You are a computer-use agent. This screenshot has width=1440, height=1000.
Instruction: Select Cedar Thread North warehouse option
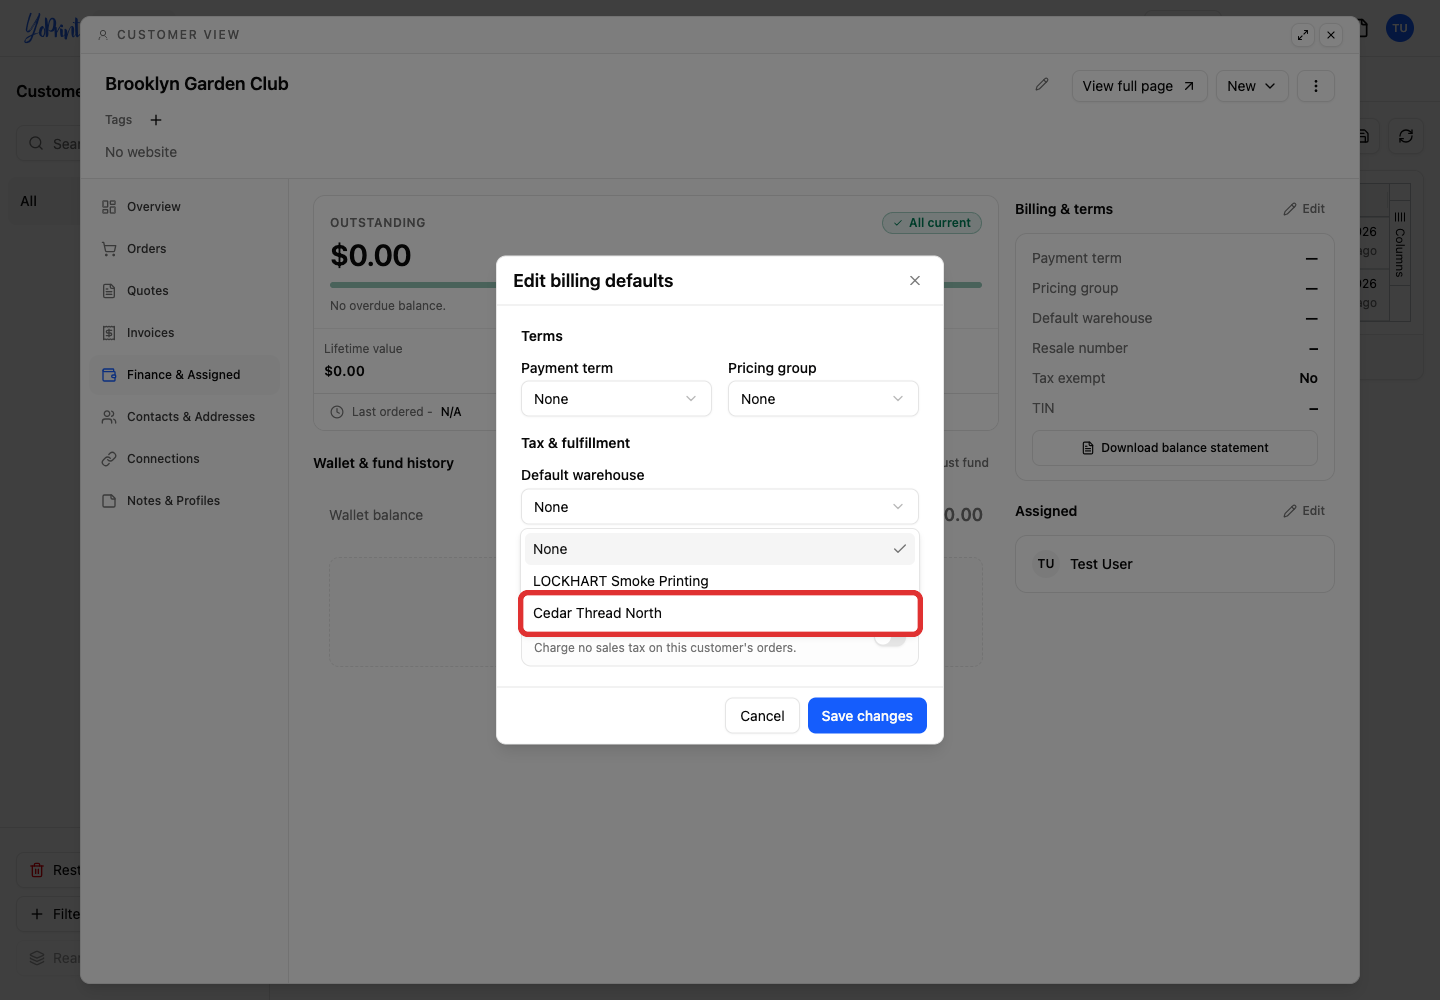coord(720,613)
